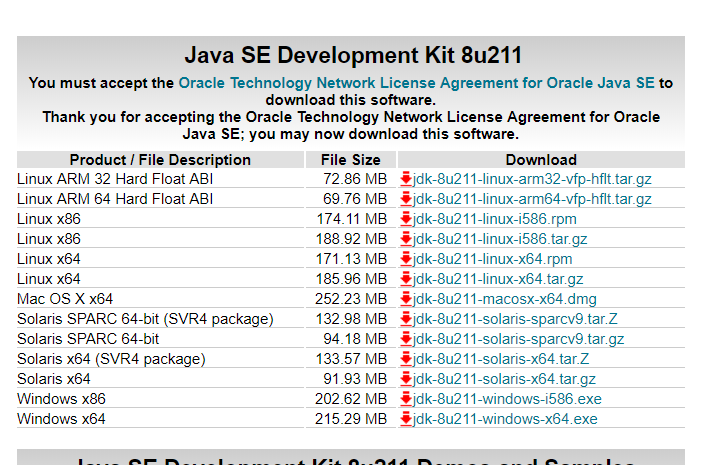Download jdk-8u211-linux-x64.rpm link
This screenshot has width=712, height=465.
pos(492,259)
